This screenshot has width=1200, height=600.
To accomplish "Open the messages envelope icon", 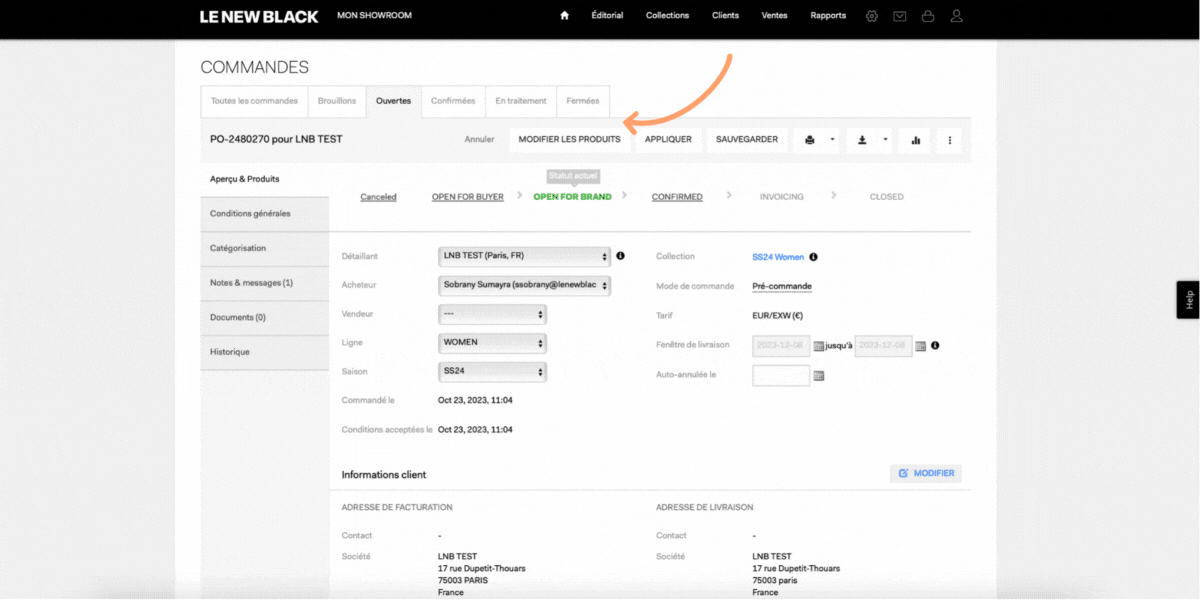I will point(900,16).
